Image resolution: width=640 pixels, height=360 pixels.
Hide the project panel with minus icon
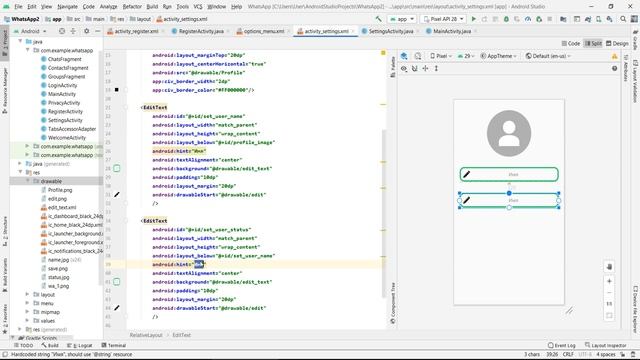pyautogui.click(x=98, y=31)
